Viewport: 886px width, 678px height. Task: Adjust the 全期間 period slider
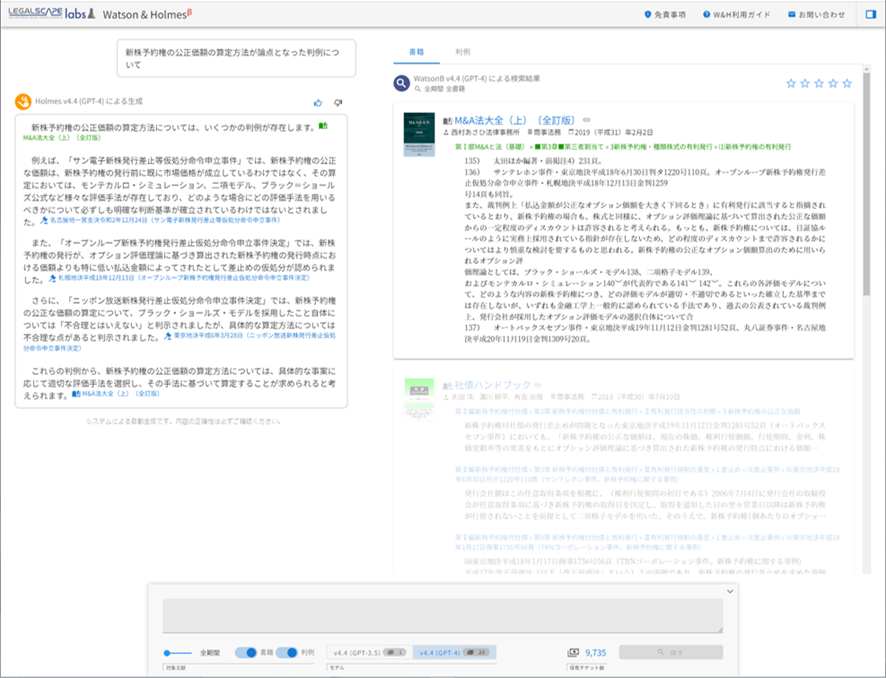tap(172, 652)
